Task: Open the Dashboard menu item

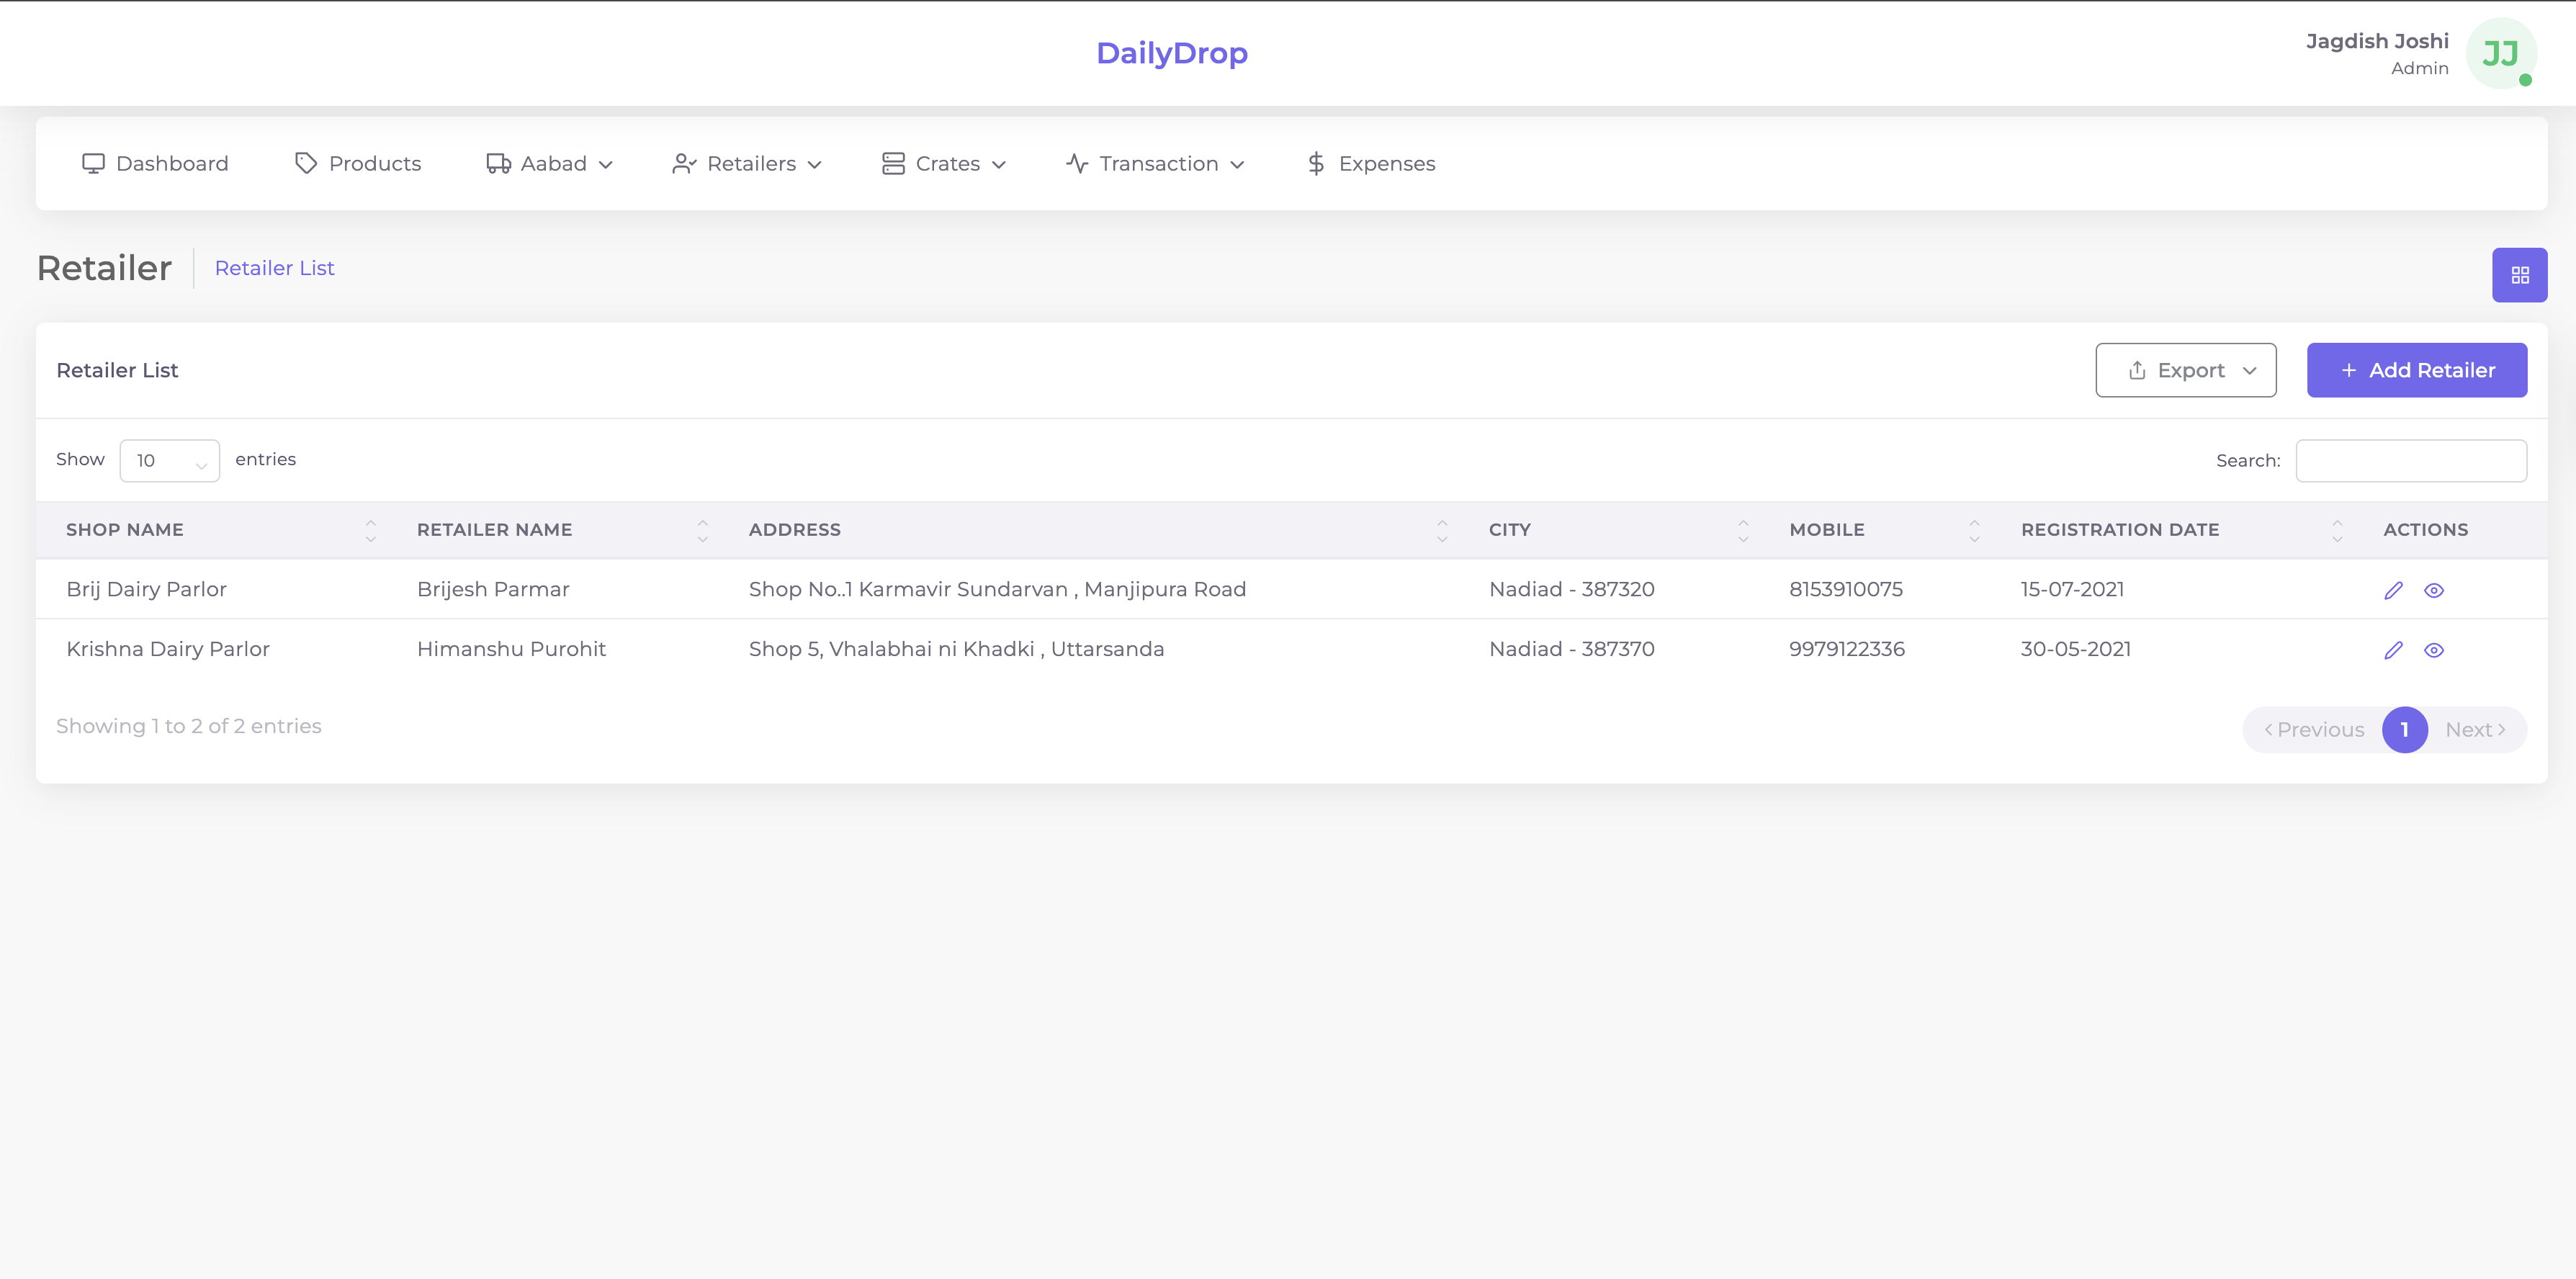Action: point(155,164)
